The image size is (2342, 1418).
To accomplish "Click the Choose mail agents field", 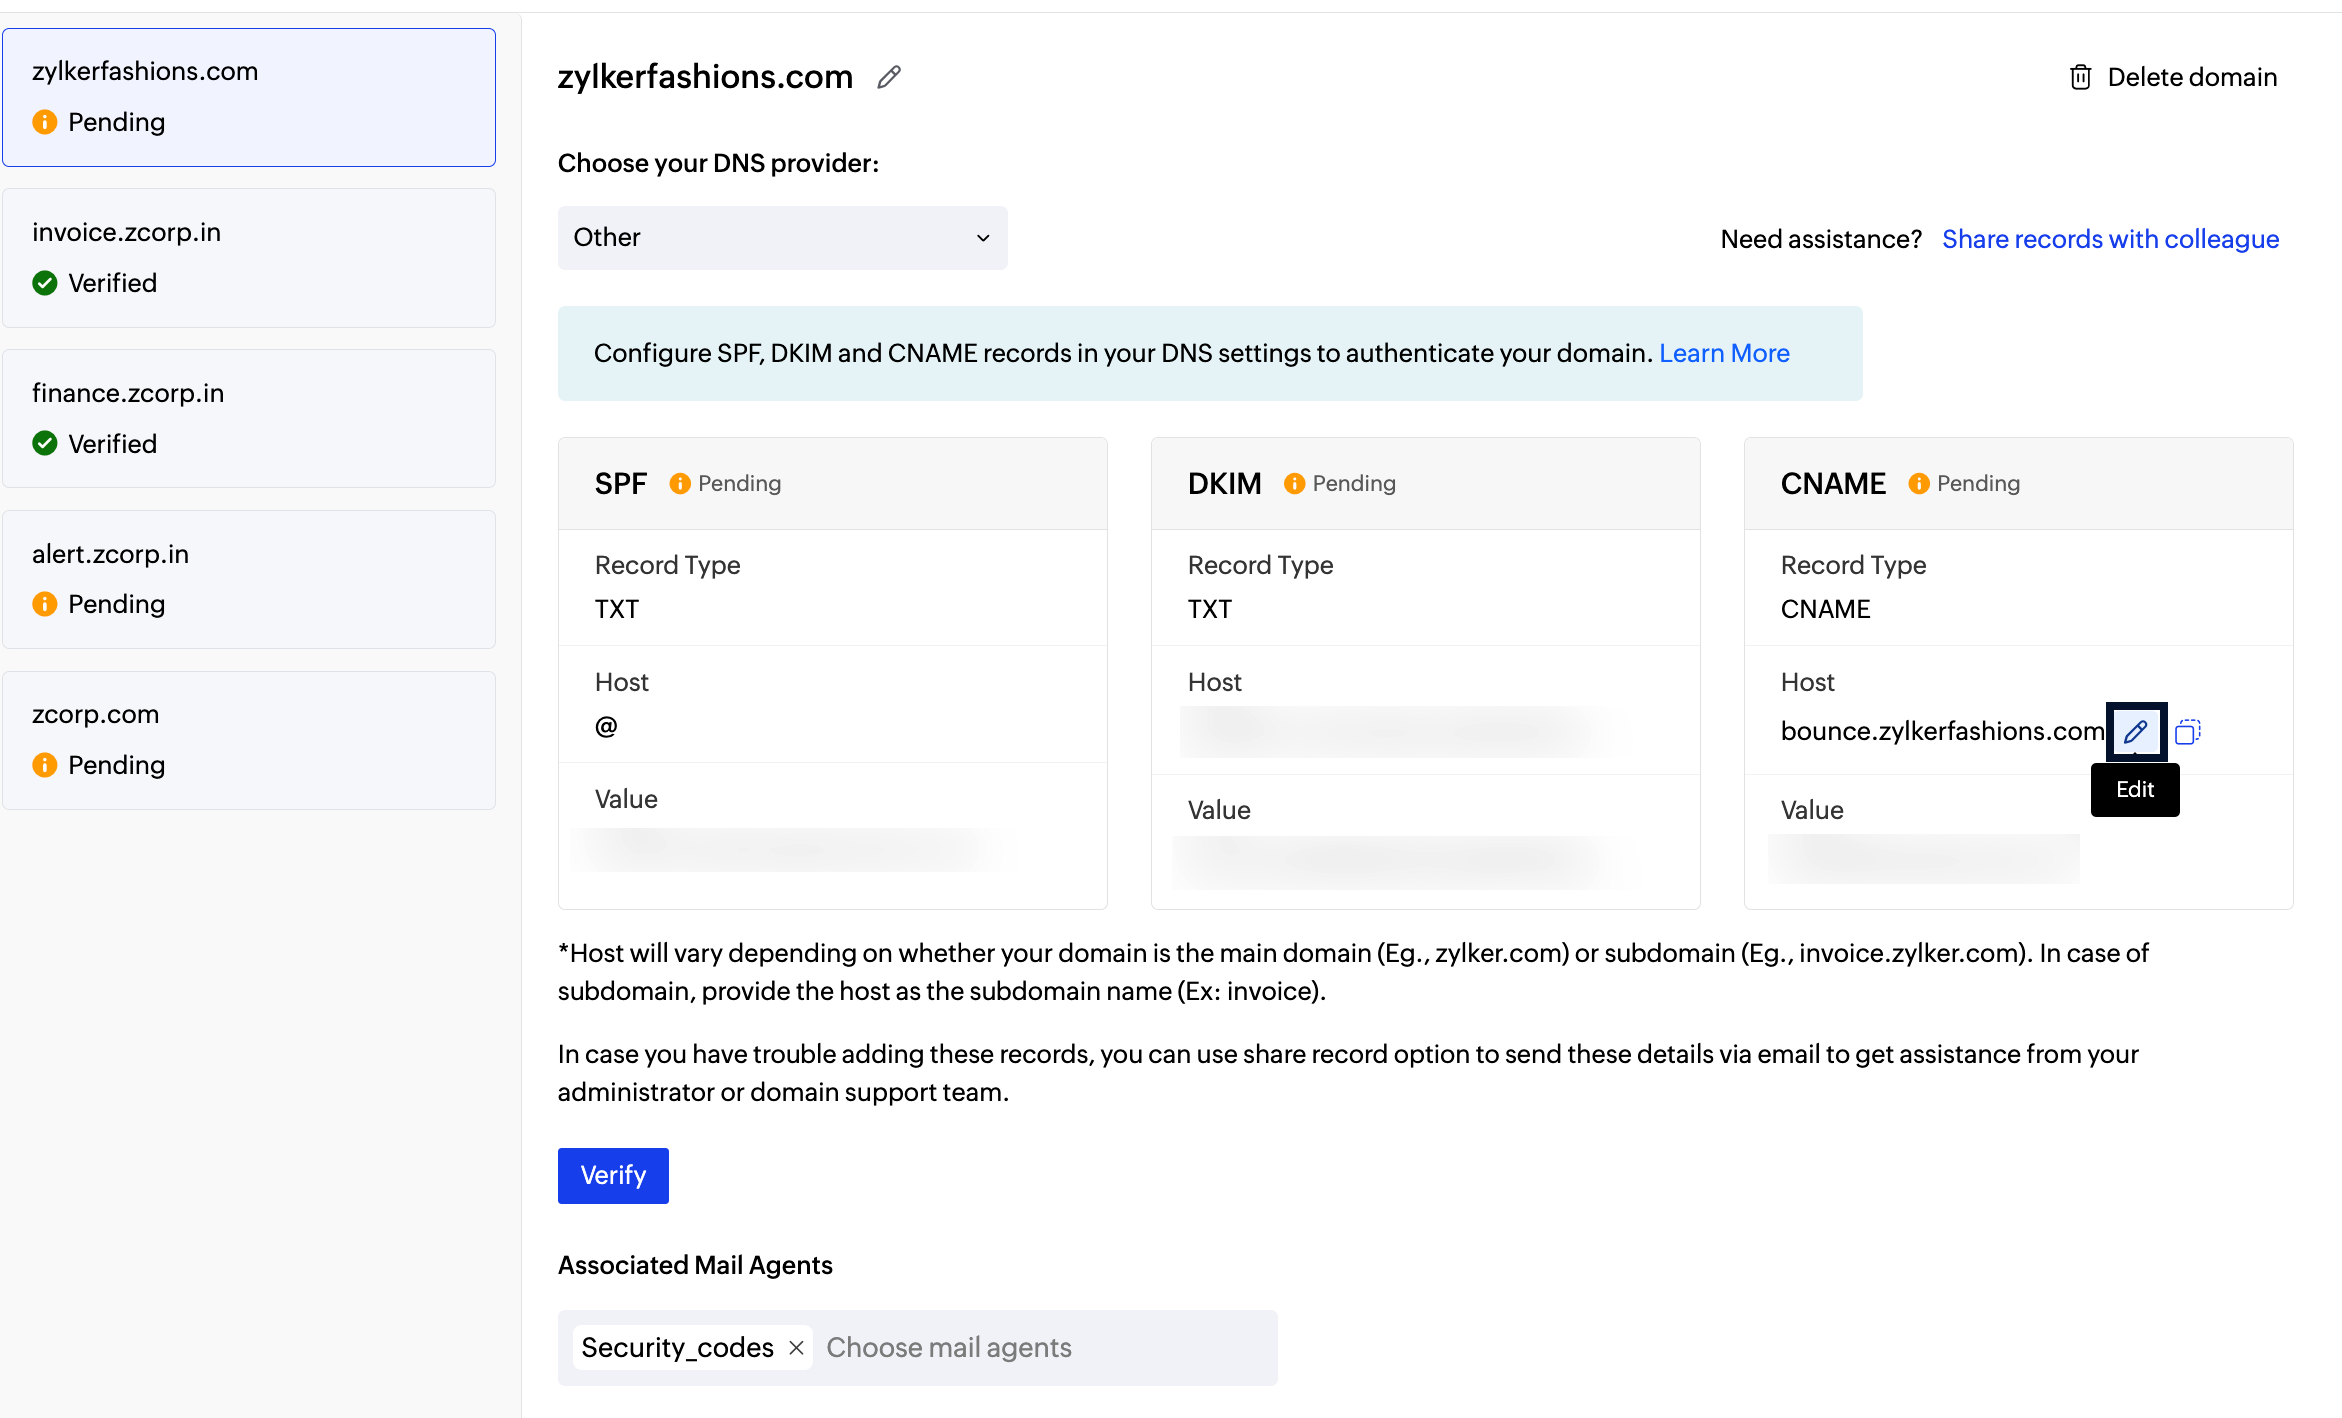I will tap(1040, 1348).
